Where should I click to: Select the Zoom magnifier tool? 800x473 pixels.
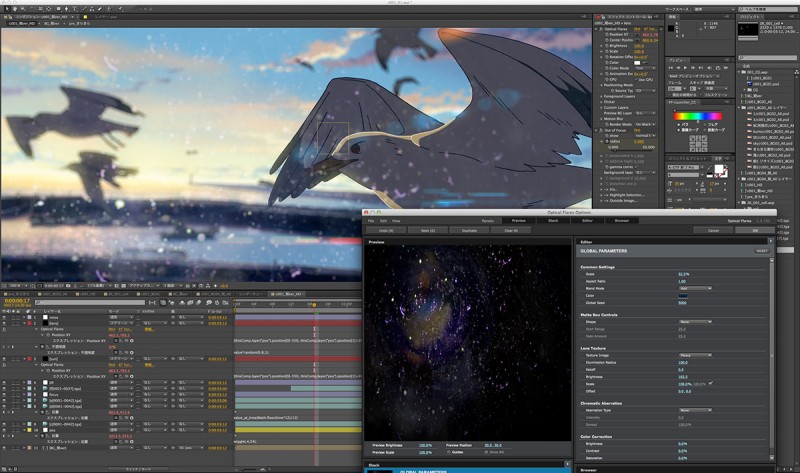tap(23, 9)
